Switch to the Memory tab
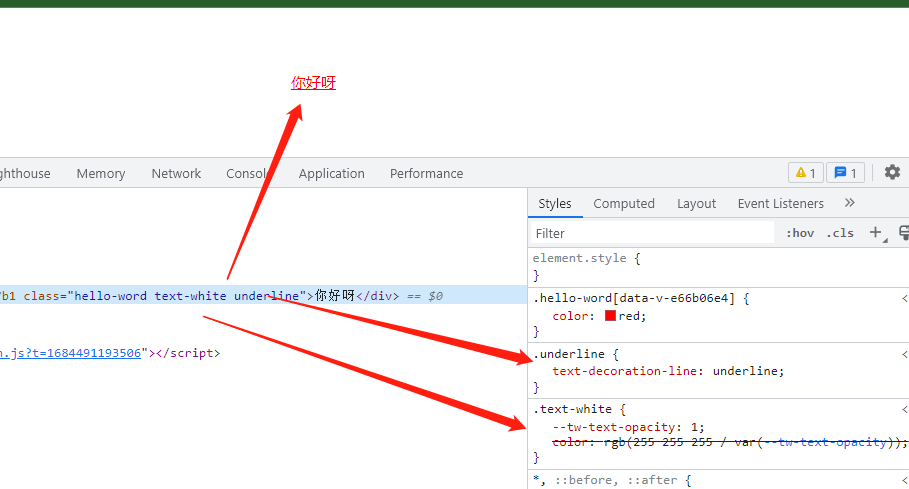 pyautogui.click(x=101, y=173)
